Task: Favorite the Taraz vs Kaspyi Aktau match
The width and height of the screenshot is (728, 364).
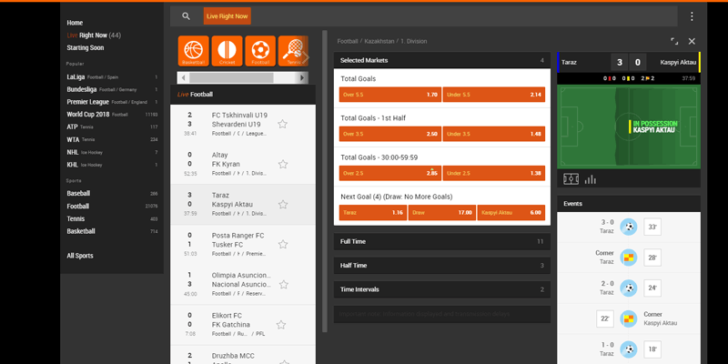Action: pyautogui.click(x=283, y=204)
